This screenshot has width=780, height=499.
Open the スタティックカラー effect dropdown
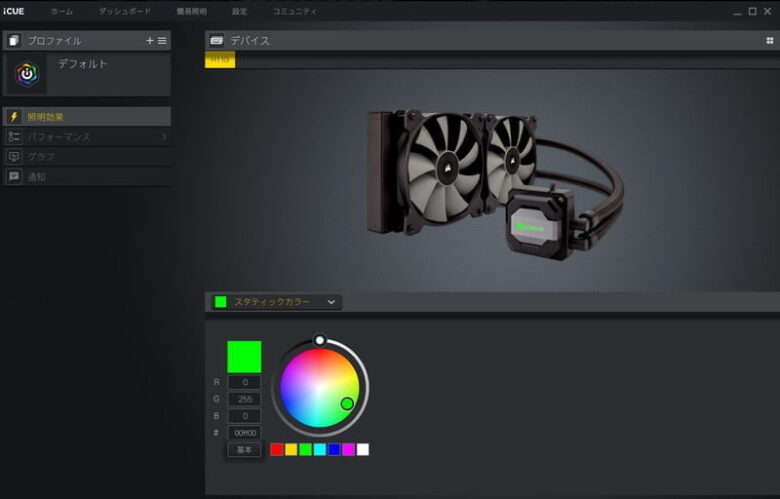277,302
